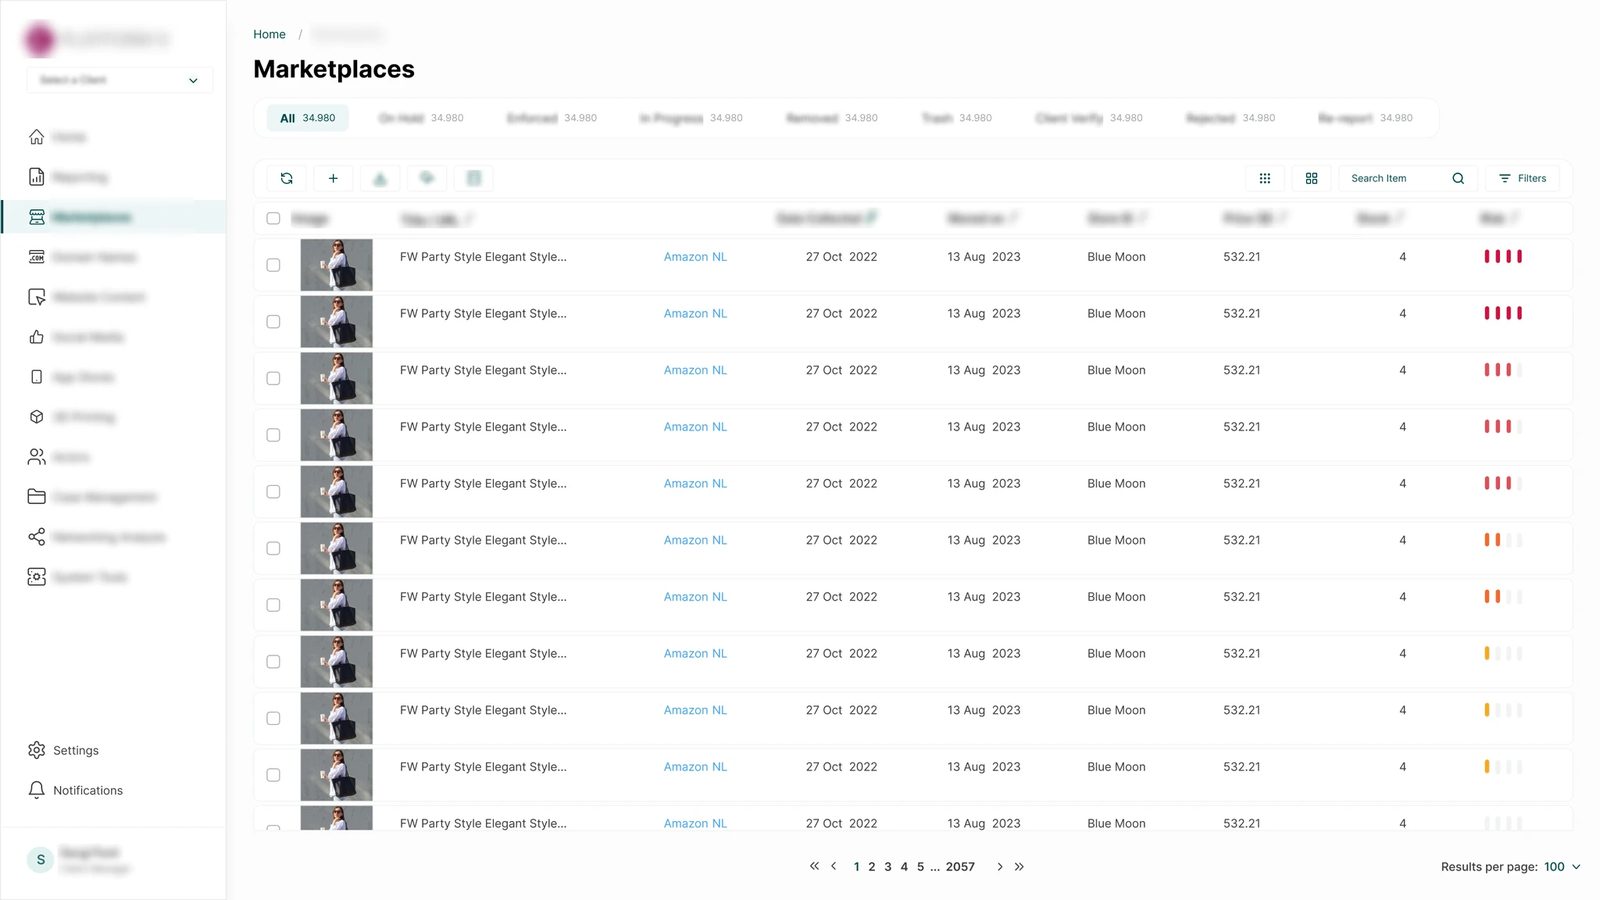Click the fifth toolbar button with the sheet icon
Screen dimensions: 1600x900
coord(474,178)
